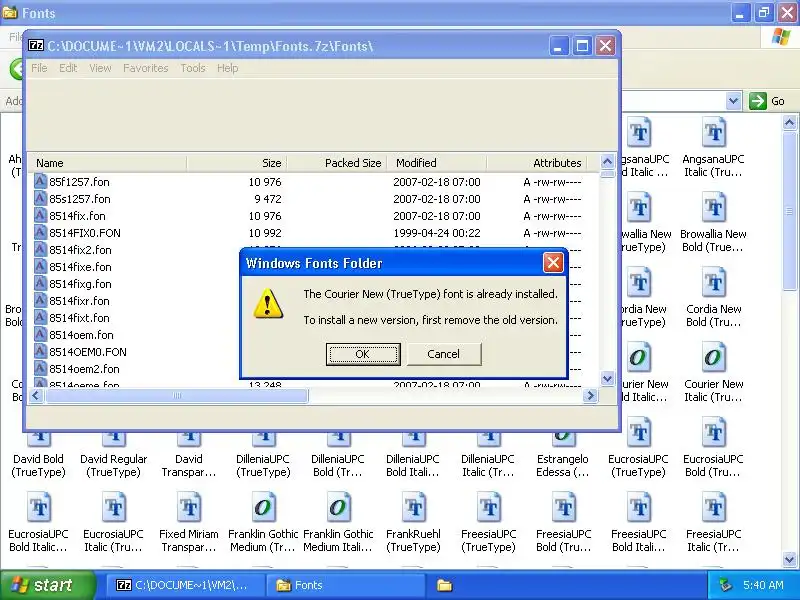Close the Windows Fonts Folder dialog
The image size is (800, 600).
(x=553, y=263)
